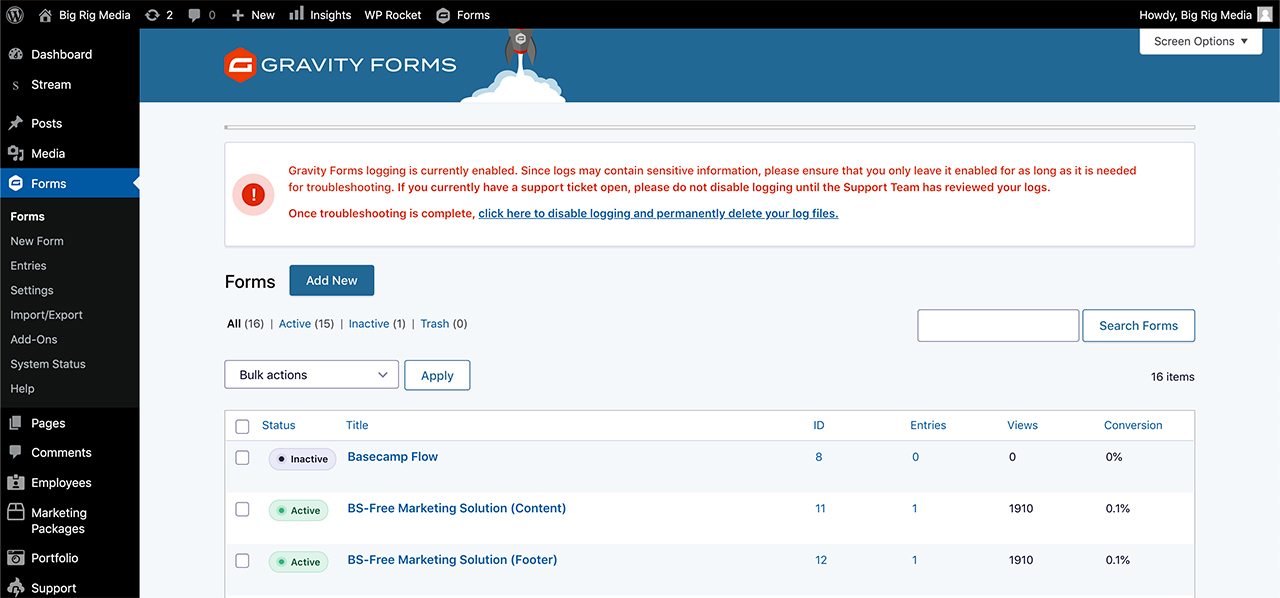Click the Pages icon in the sidebar
The width and height of the screenshot is (1280, 598).
(x=15, y=424)
